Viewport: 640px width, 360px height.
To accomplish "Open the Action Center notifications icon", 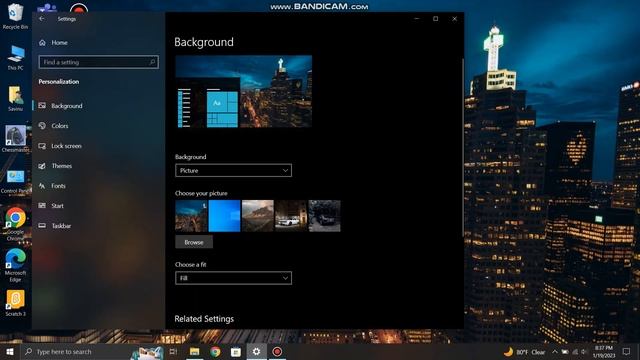I will click(627, 352).
